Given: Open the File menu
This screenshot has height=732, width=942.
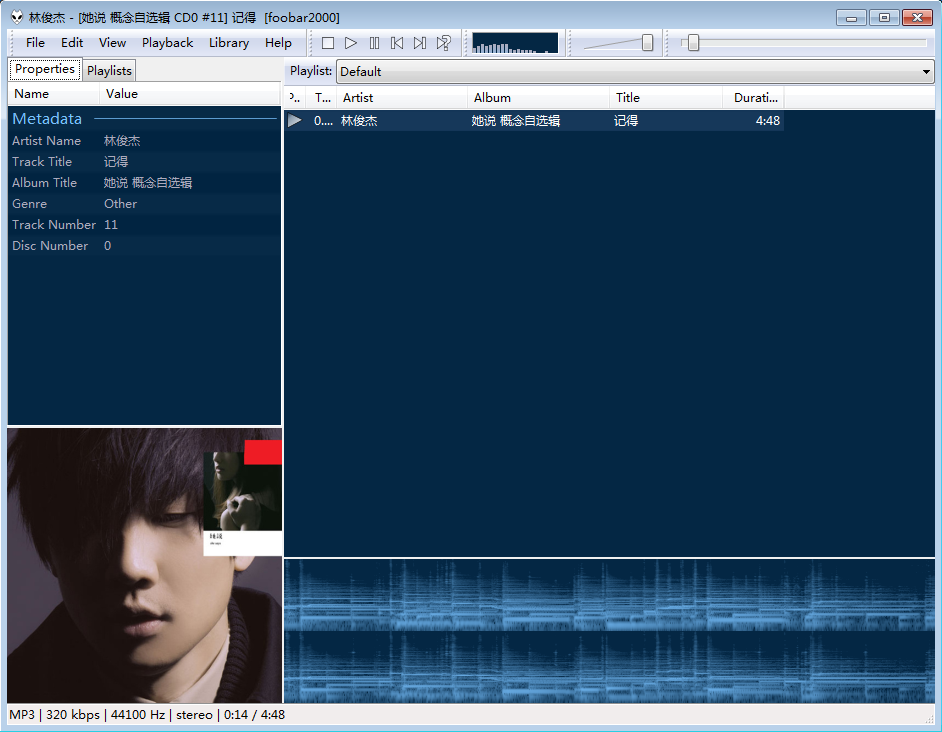Looking at the screenshot, I should tap(35, 43).
